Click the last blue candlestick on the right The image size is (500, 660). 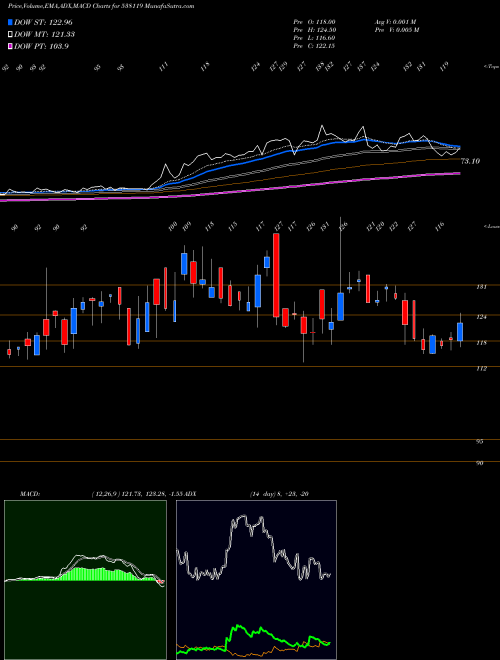460,332
